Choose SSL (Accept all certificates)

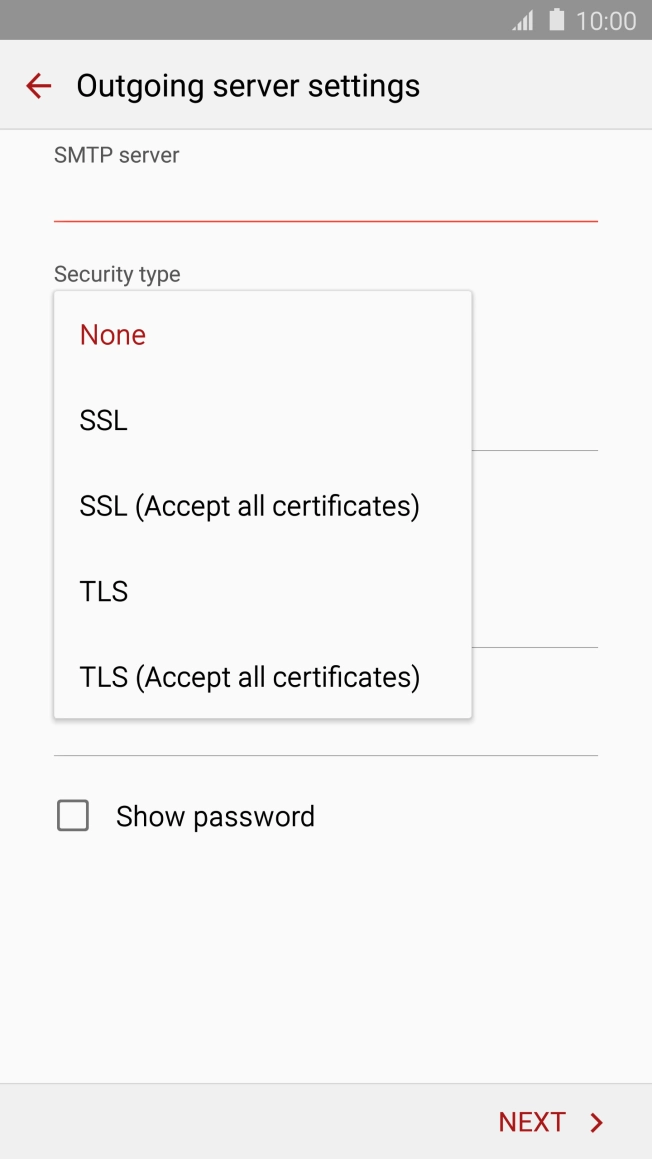click(249, 505)
